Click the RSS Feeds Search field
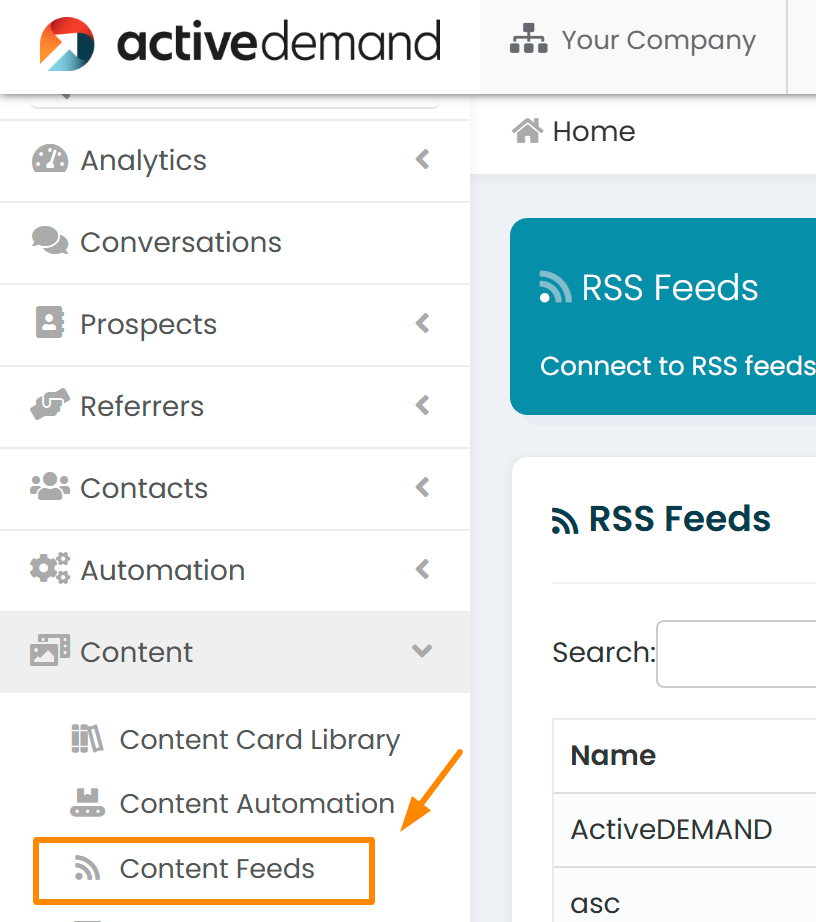 pos(736,653)
